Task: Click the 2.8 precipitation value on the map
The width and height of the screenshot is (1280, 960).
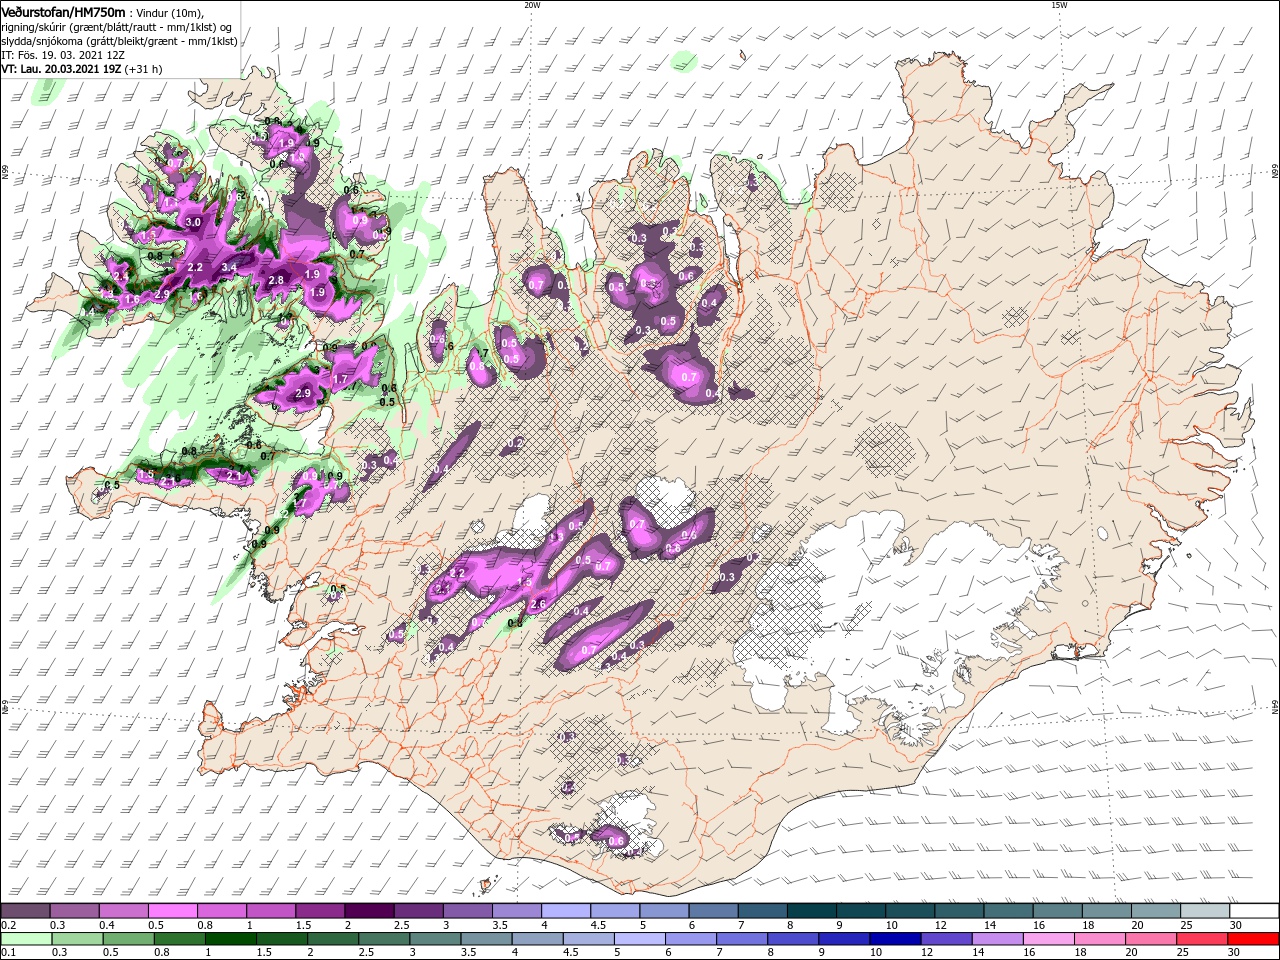Action: [x=277, y=280]
